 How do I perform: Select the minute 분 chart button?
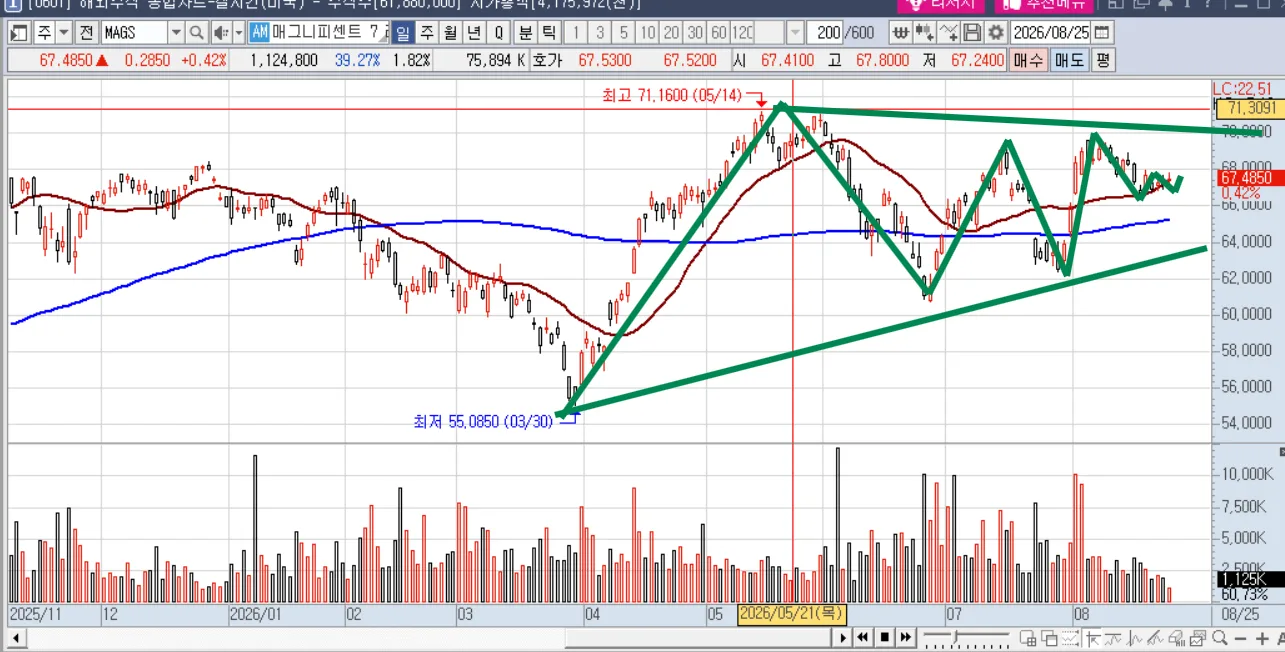coord(527,32)
